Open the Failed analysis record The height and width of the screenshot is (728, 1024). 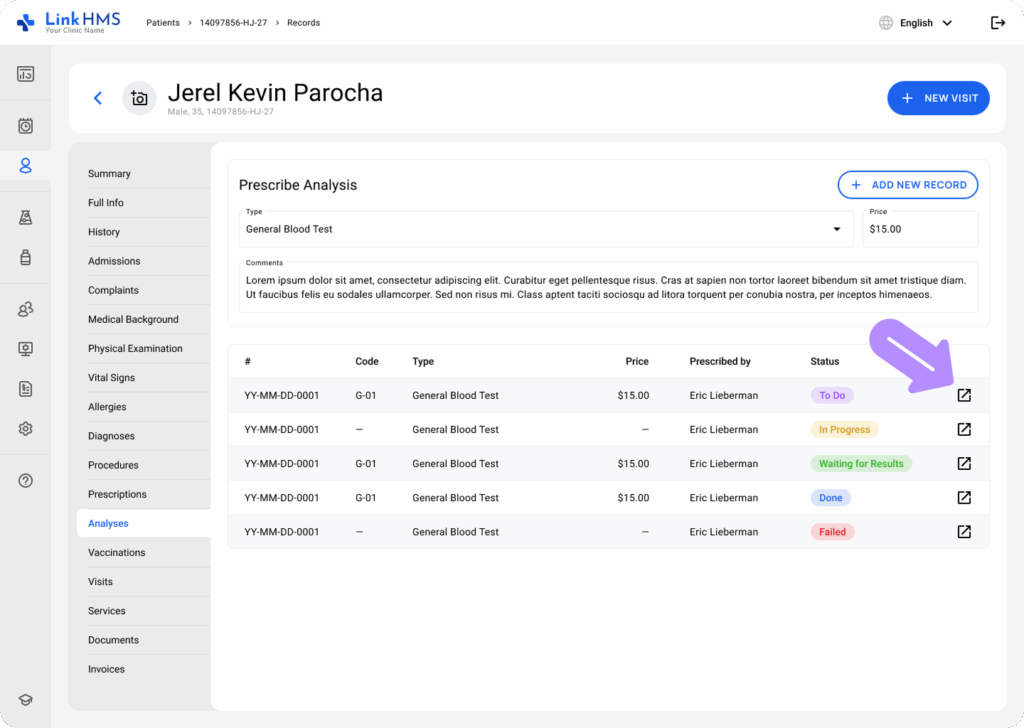tap(964, 531)
